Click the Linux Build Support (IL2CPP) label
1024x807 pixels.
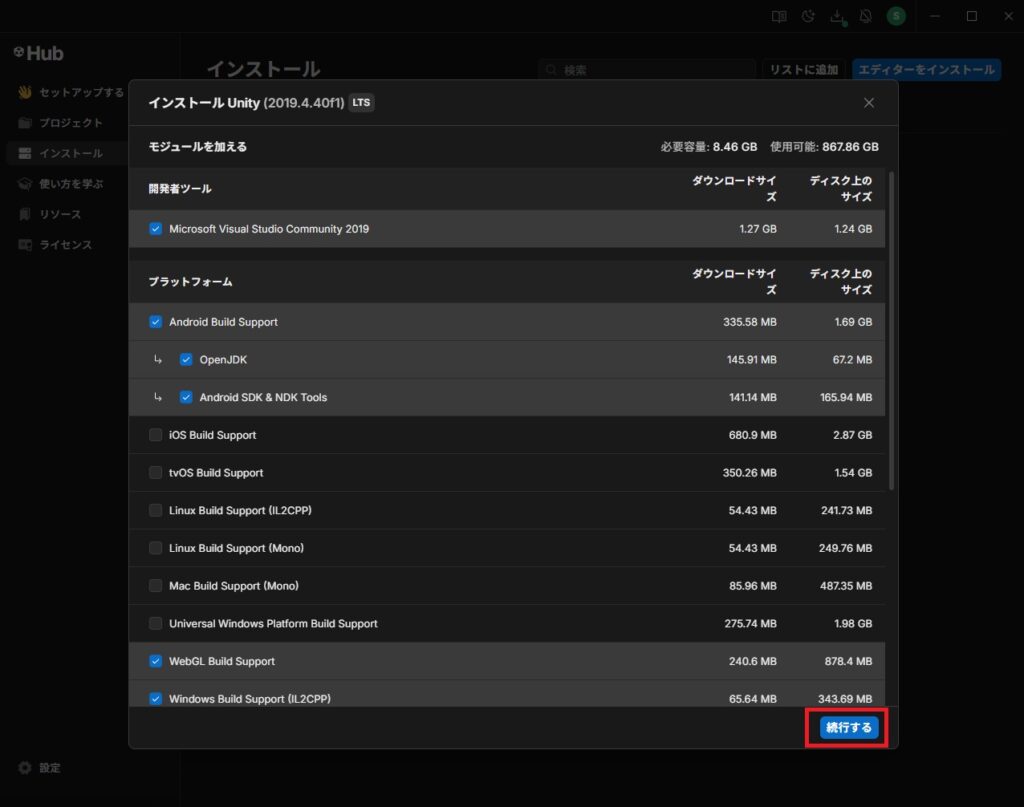[240, 511]
